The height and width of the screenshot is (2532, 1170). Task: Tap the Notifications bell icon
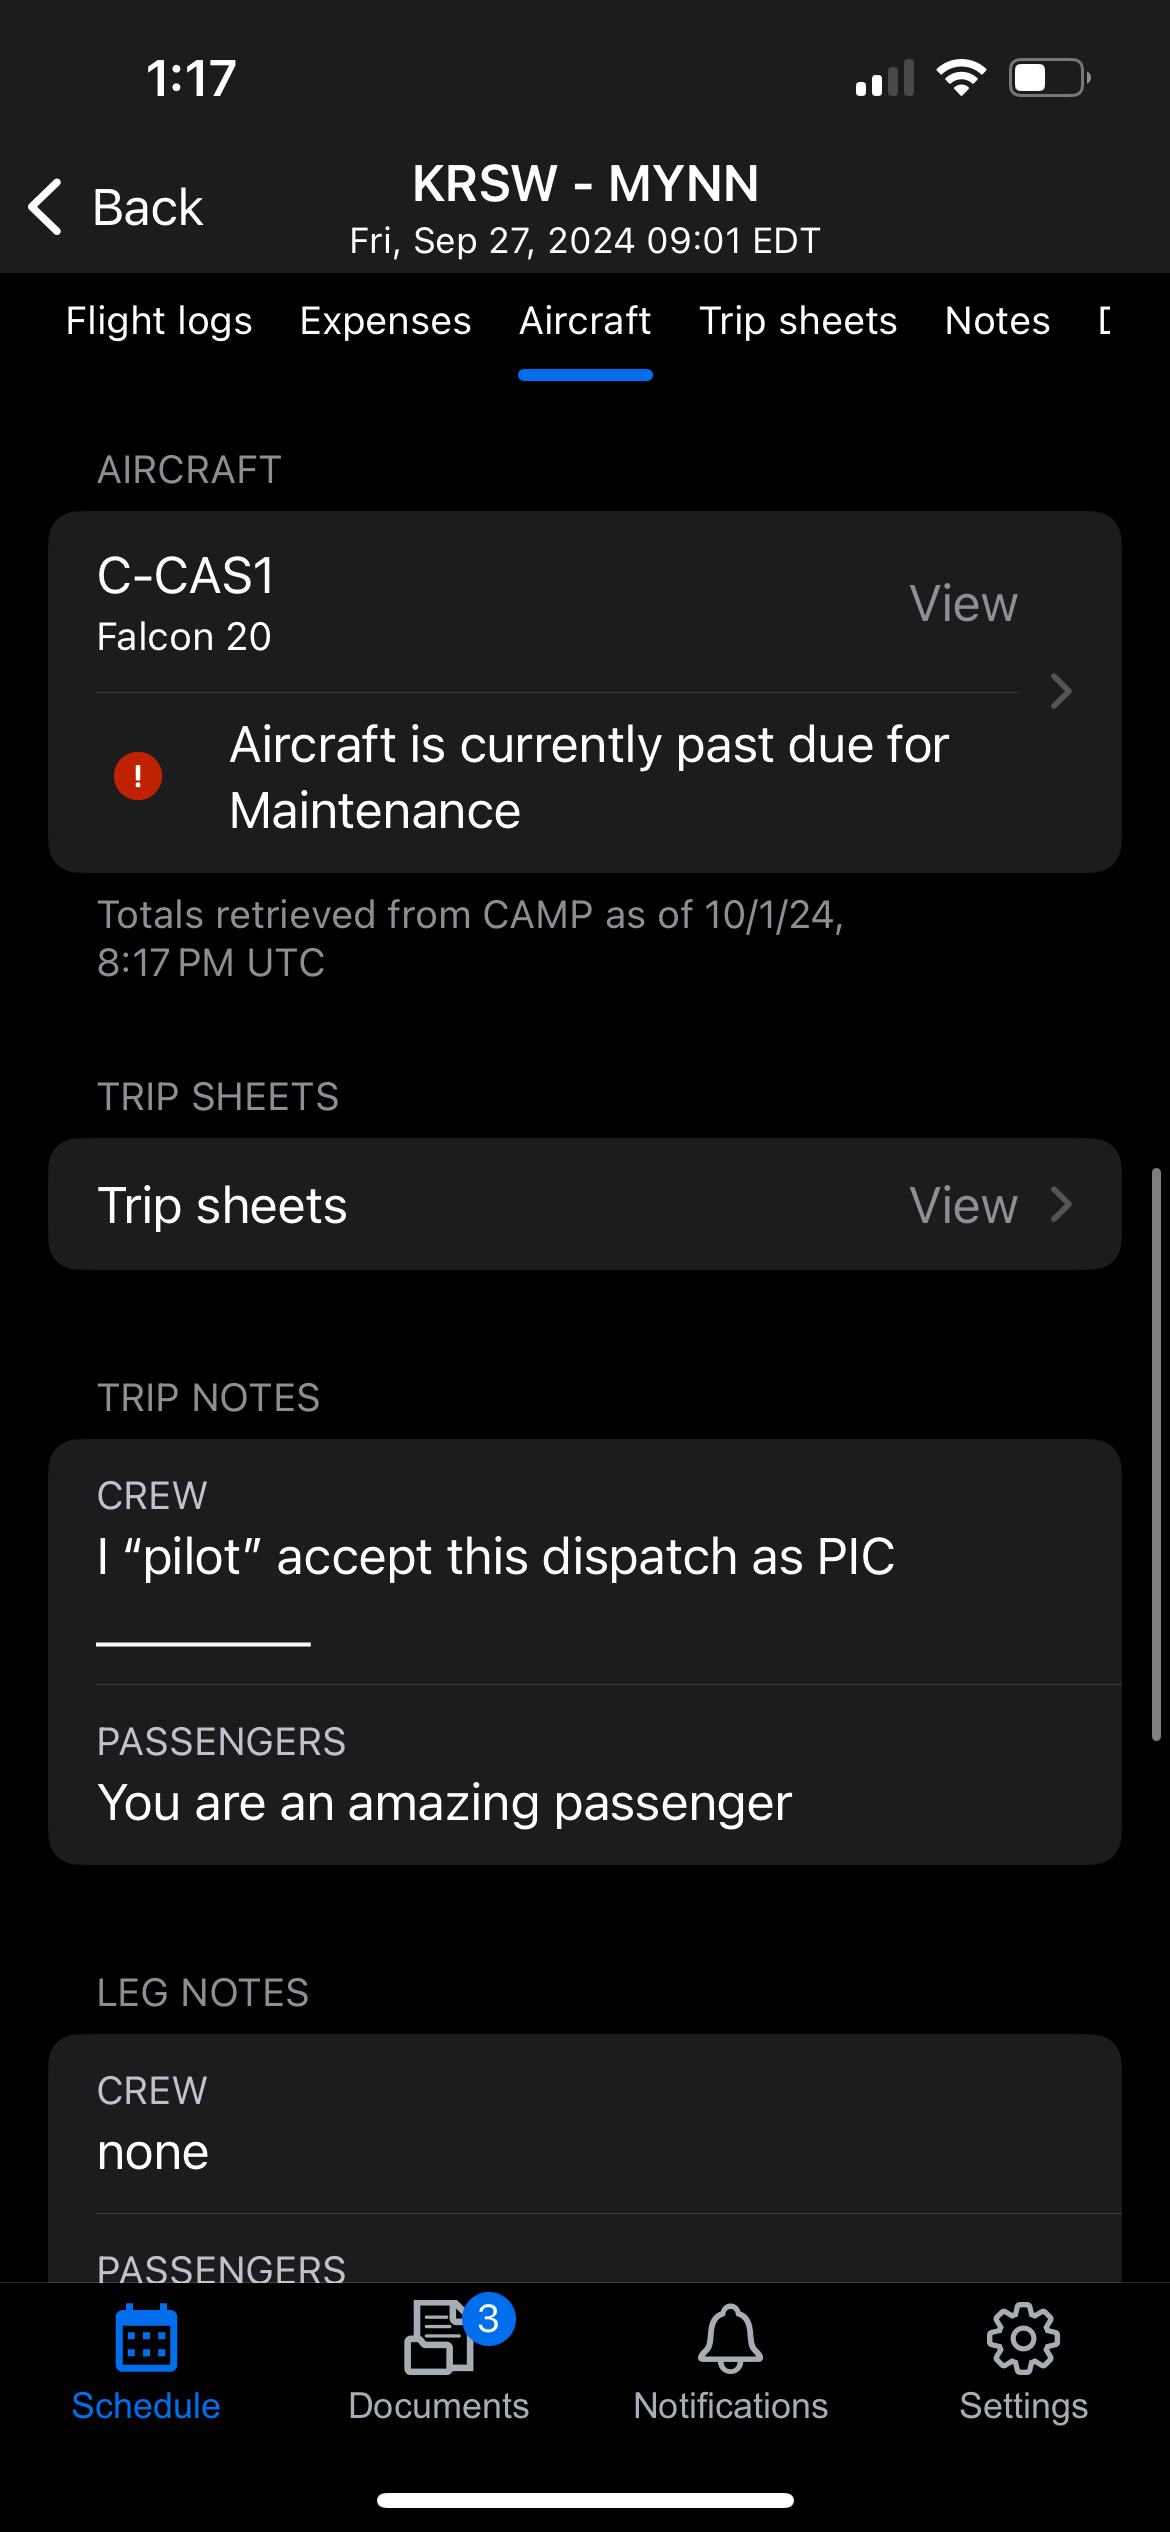click(x=730, y=2338)
